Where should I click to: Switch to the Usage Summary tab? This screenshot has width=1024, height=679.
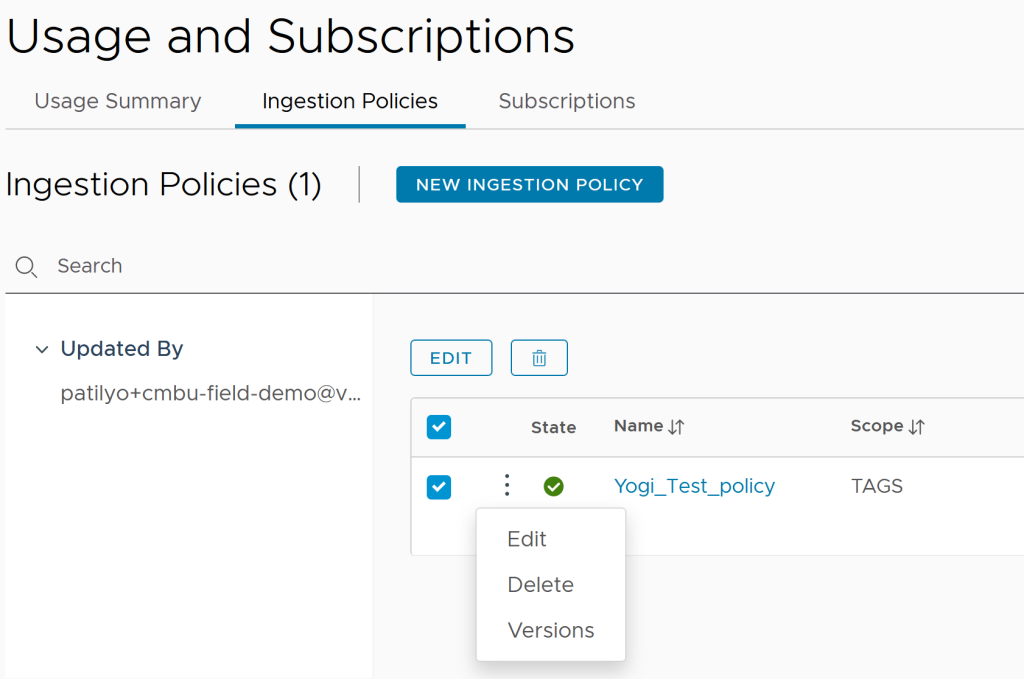click(118, 101)
